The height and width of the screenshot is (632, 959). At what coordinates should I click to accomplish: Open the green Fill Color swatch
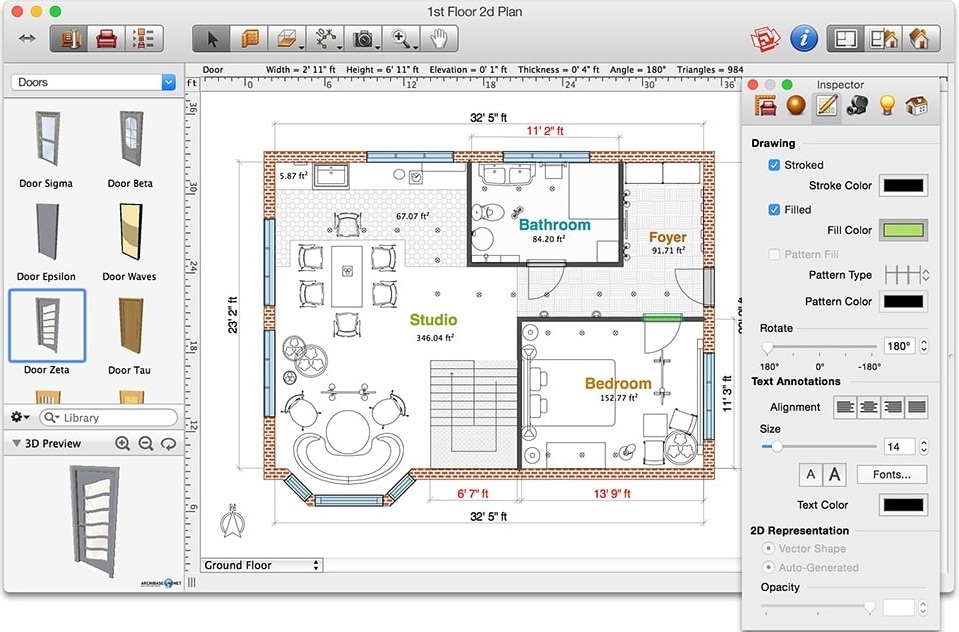pyautogui.click(x=903, y=230)
